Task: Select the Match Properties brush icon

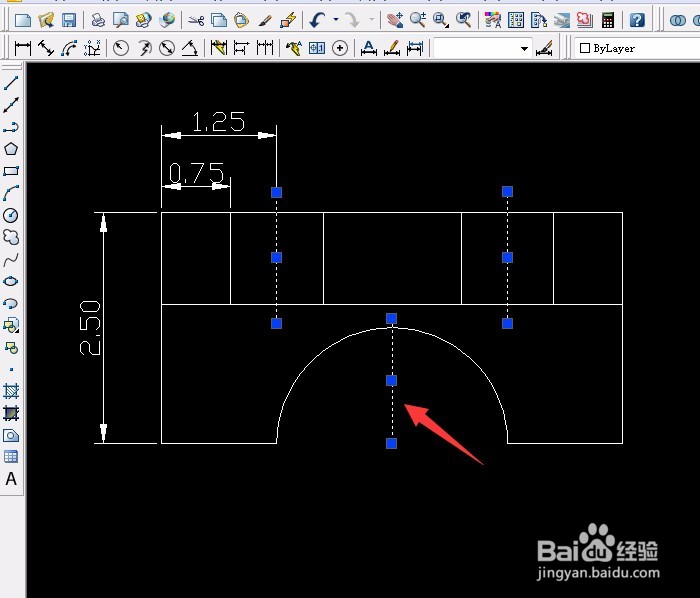Action: pos(265,20)
